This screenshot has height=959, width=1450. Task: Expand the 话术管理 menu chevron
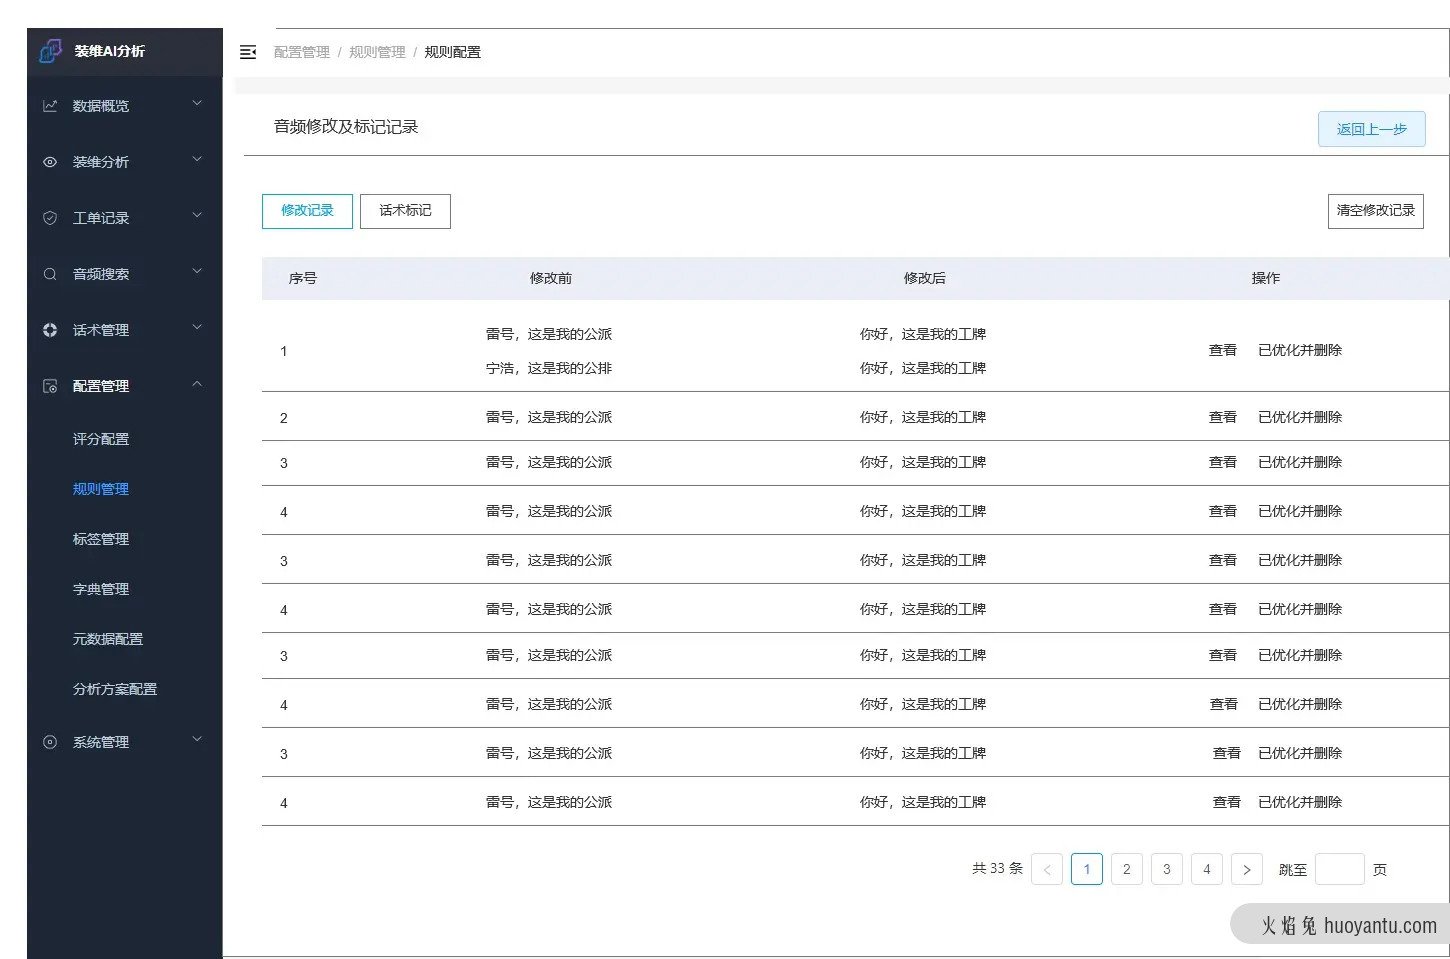[197, 327]
